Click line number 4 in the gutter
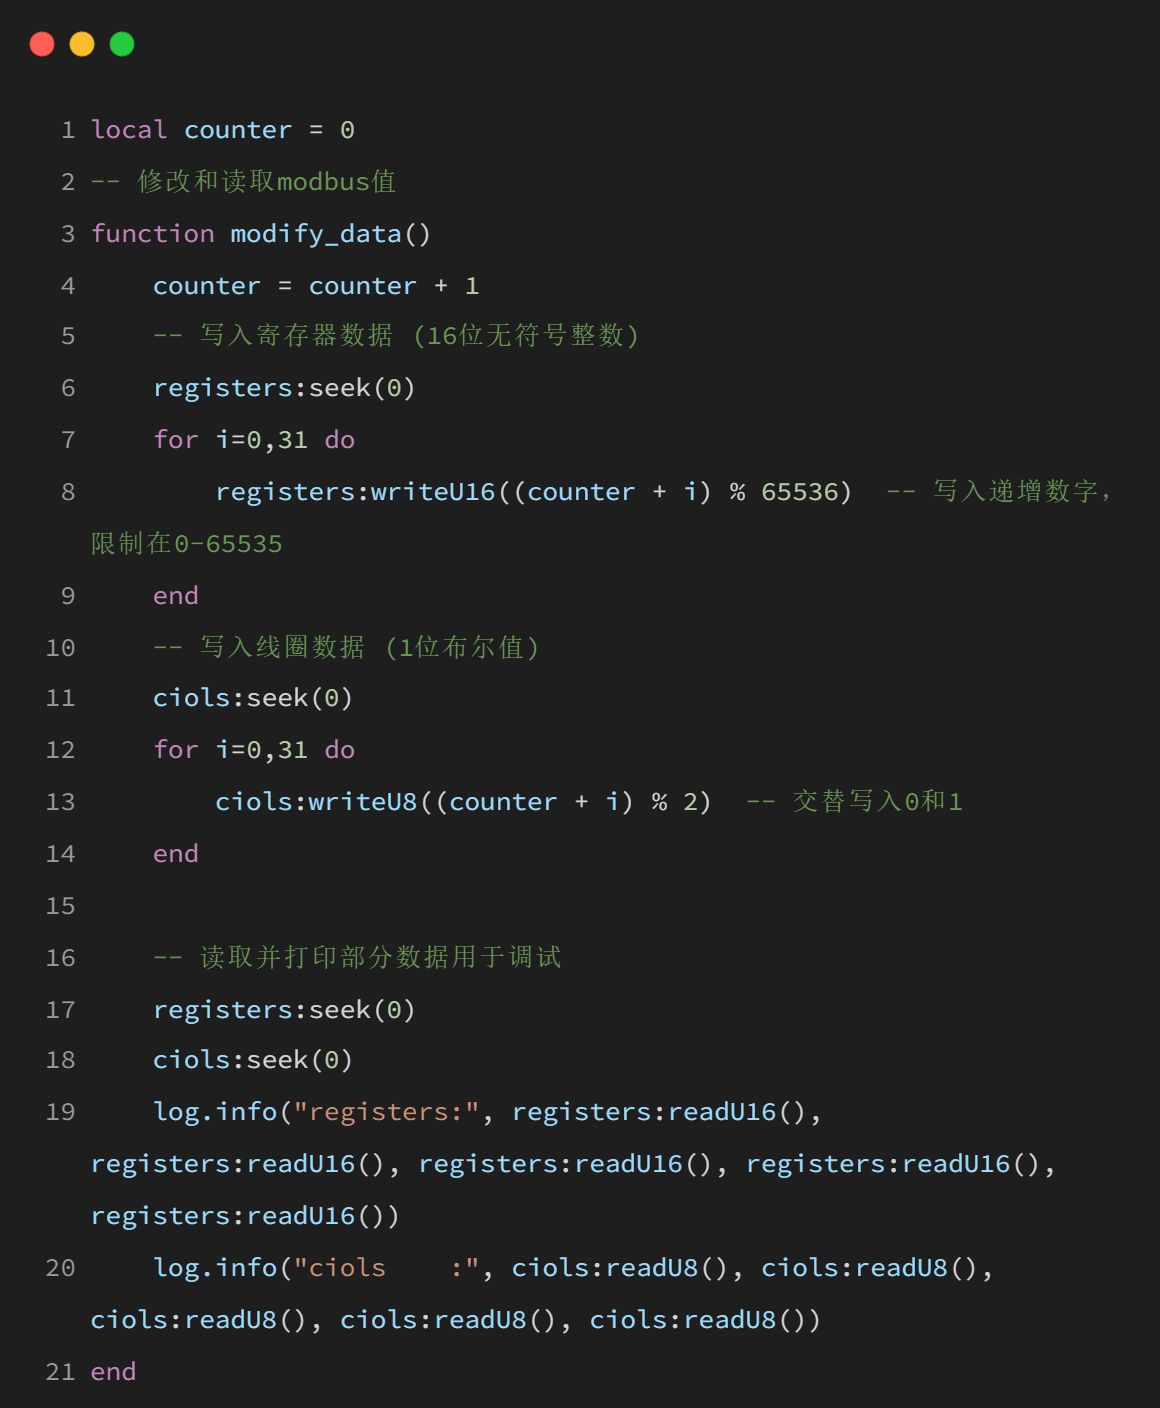The height and width of the screenshot is (1408, 1160). (68, 286)
